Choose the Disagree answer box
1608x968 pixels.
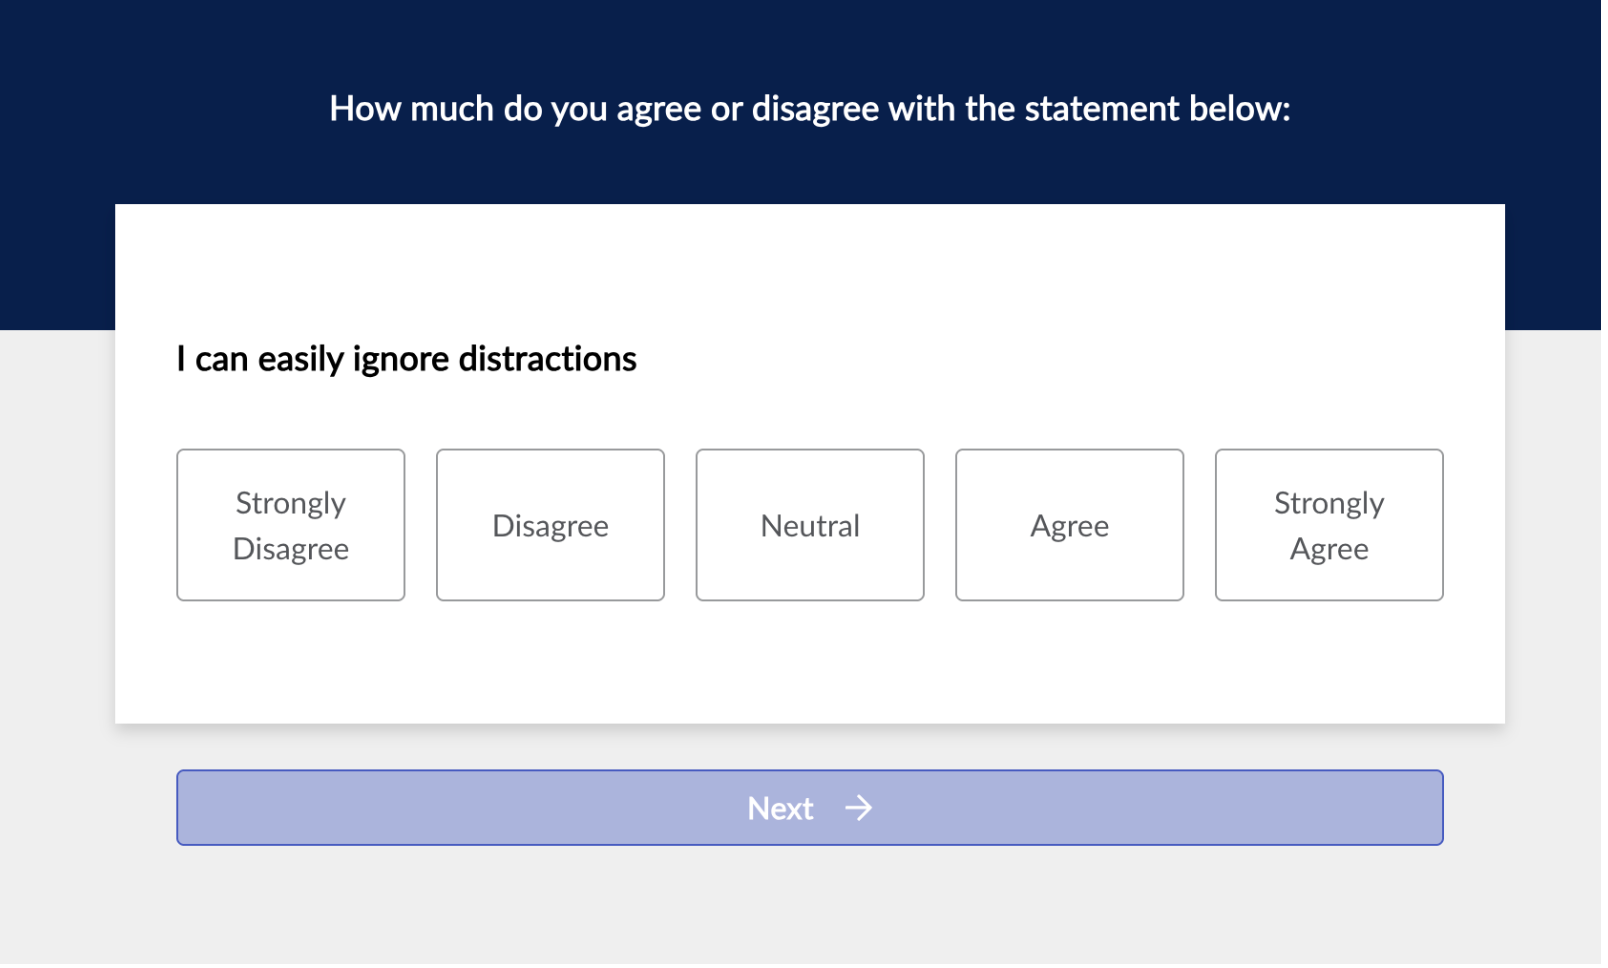pyautogui.click(x=550, y=526)
